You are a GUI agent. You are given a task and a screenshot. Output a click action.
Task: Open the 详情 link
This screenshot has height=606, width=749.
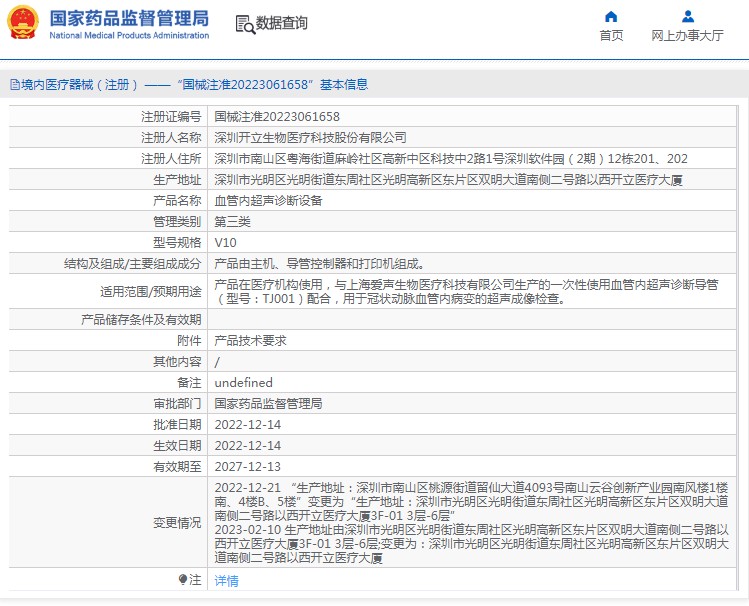(x=227, y=580)
